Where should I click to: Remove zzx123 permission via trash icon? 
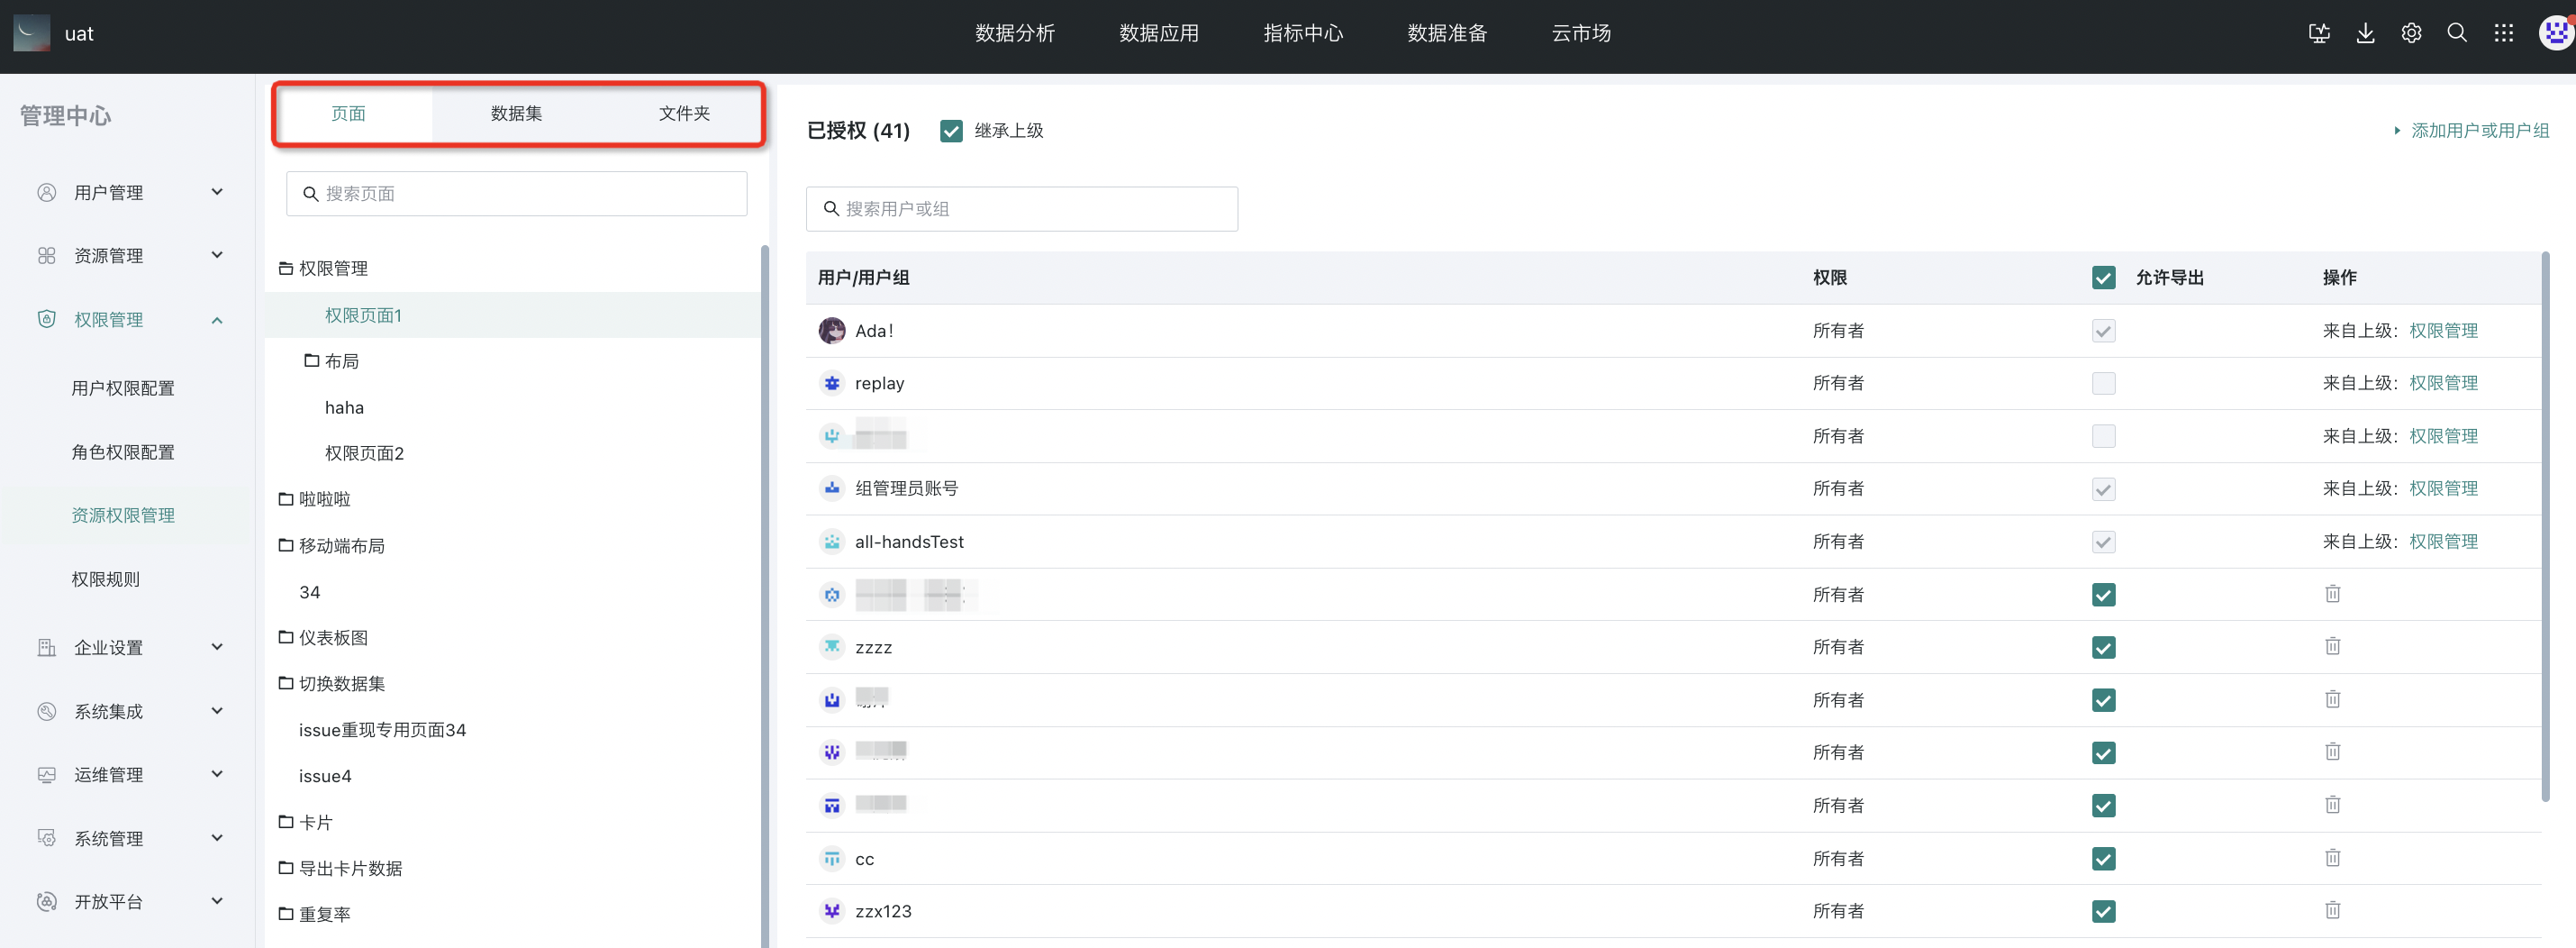2332,910
